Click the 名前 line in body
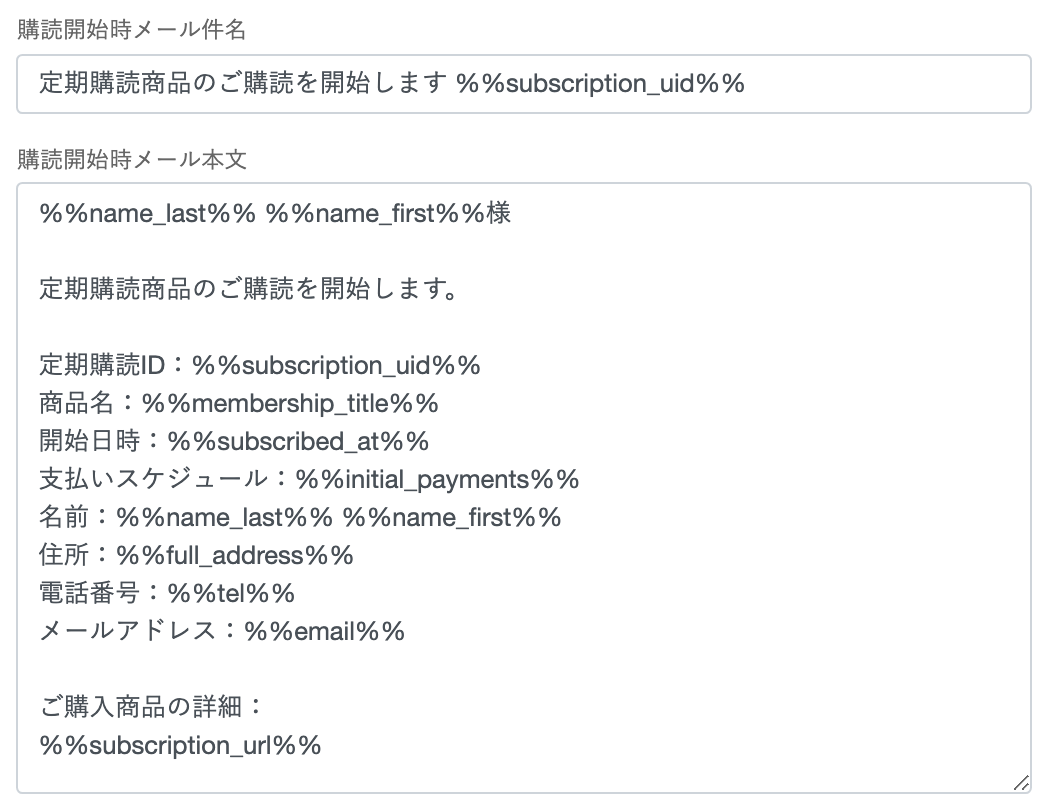 300,518
